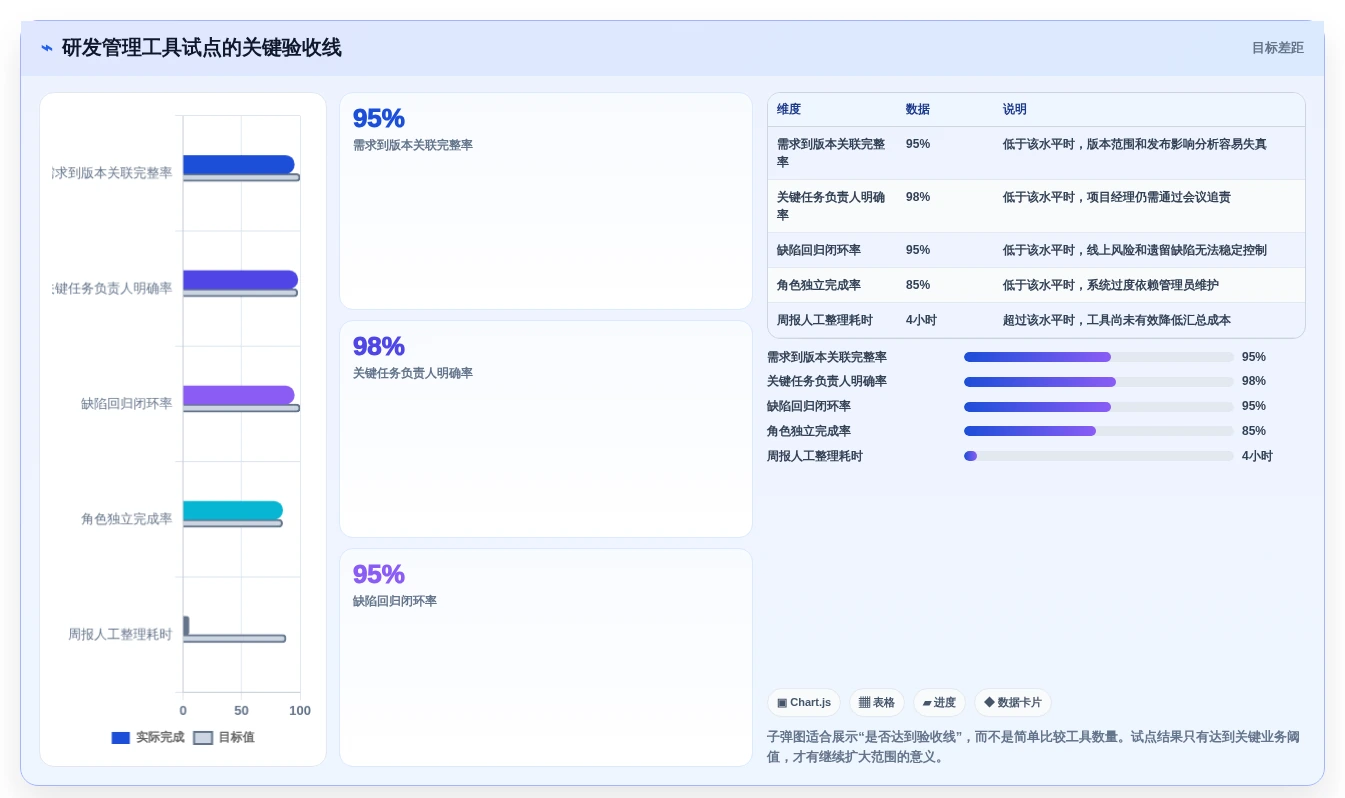Click description 超过该水平时，工具尚未有效降低汇总成本
Screen dimensions: 1345x798
click(x=1117, y=321)
